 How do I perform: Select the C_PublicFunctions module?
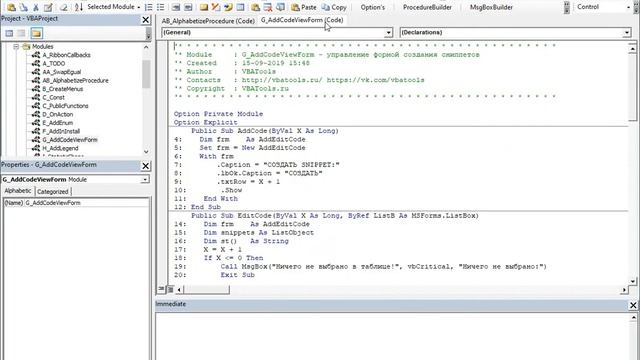pyautogui.click(x=65, y=106)
